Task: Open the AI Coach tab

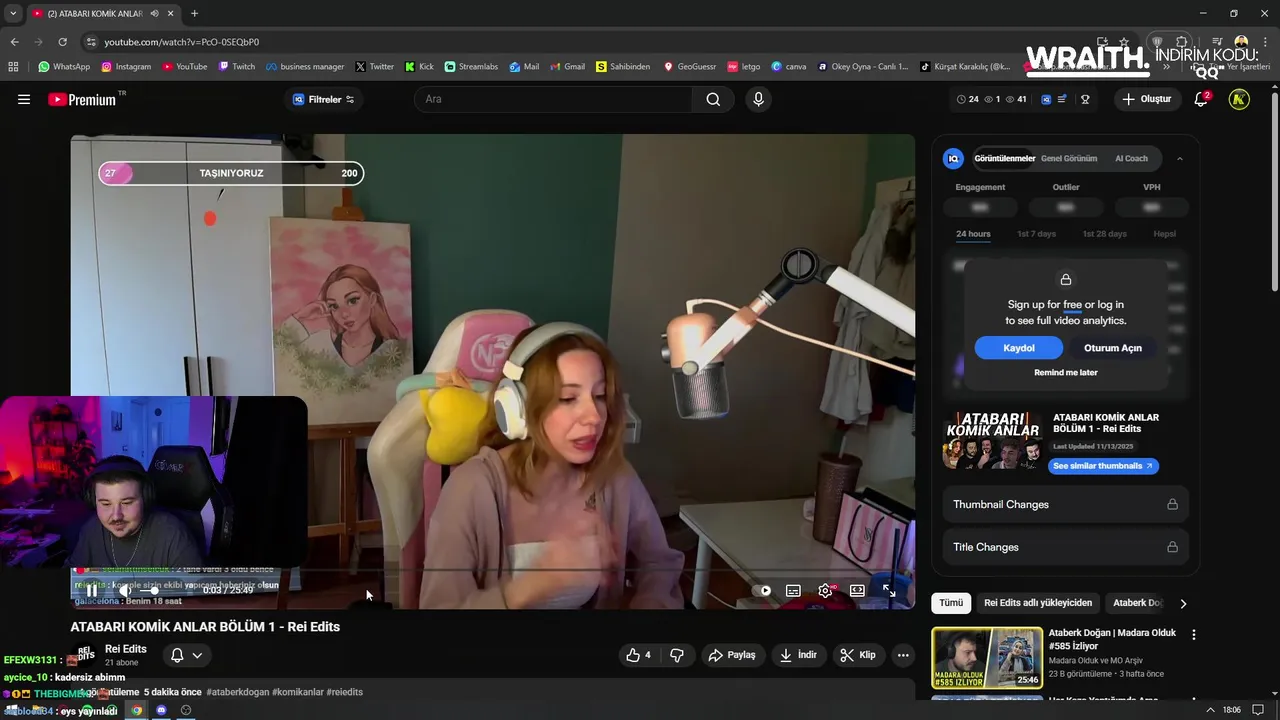Action: pyautogui.click(x=1131, y=158)
